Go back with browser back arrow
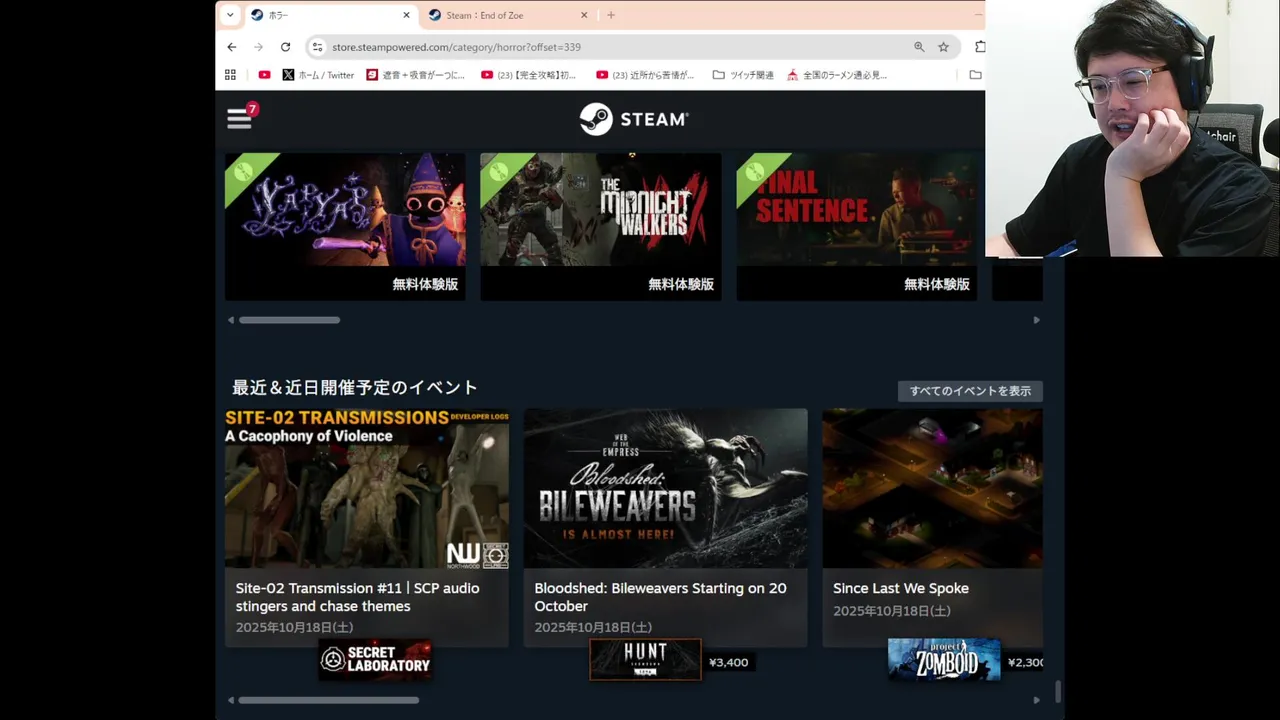 coord(232,47)
